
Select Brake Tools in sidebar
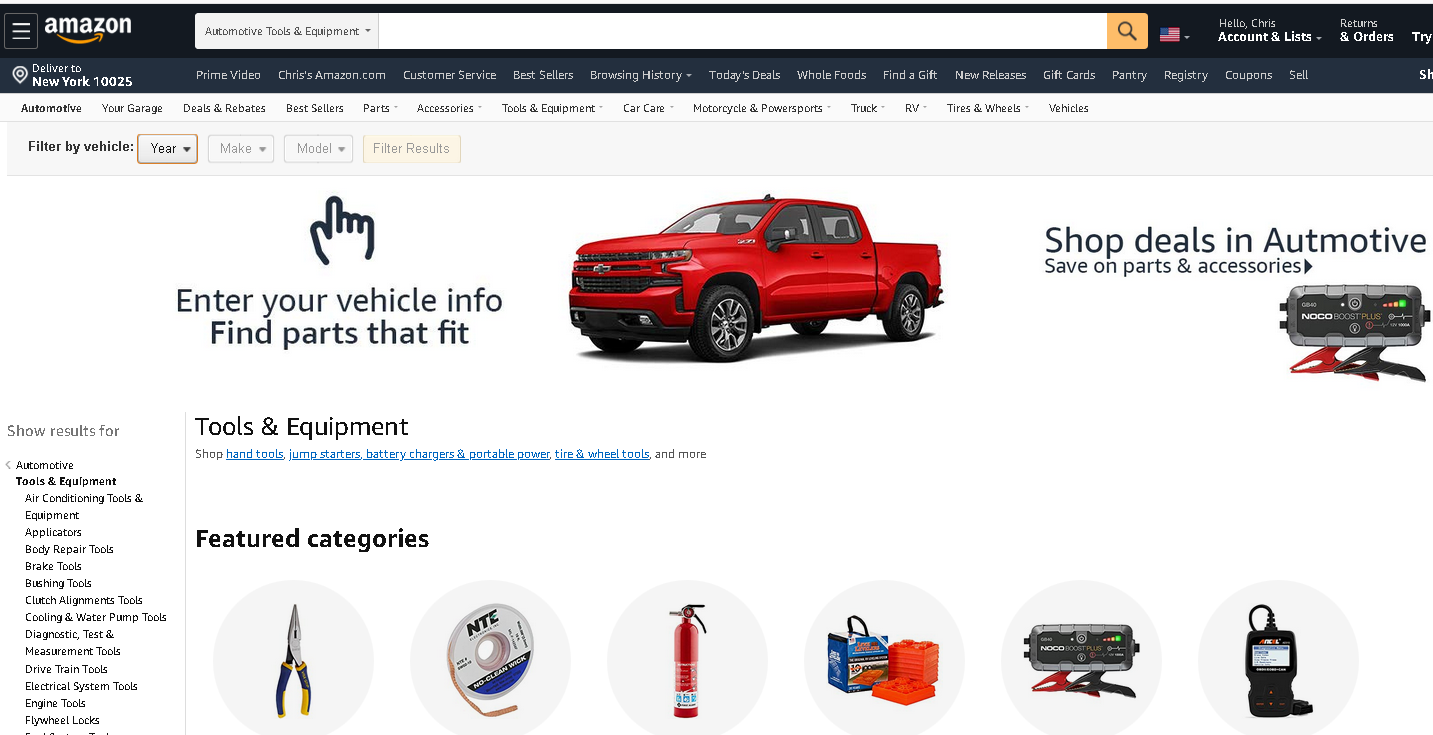53,566
